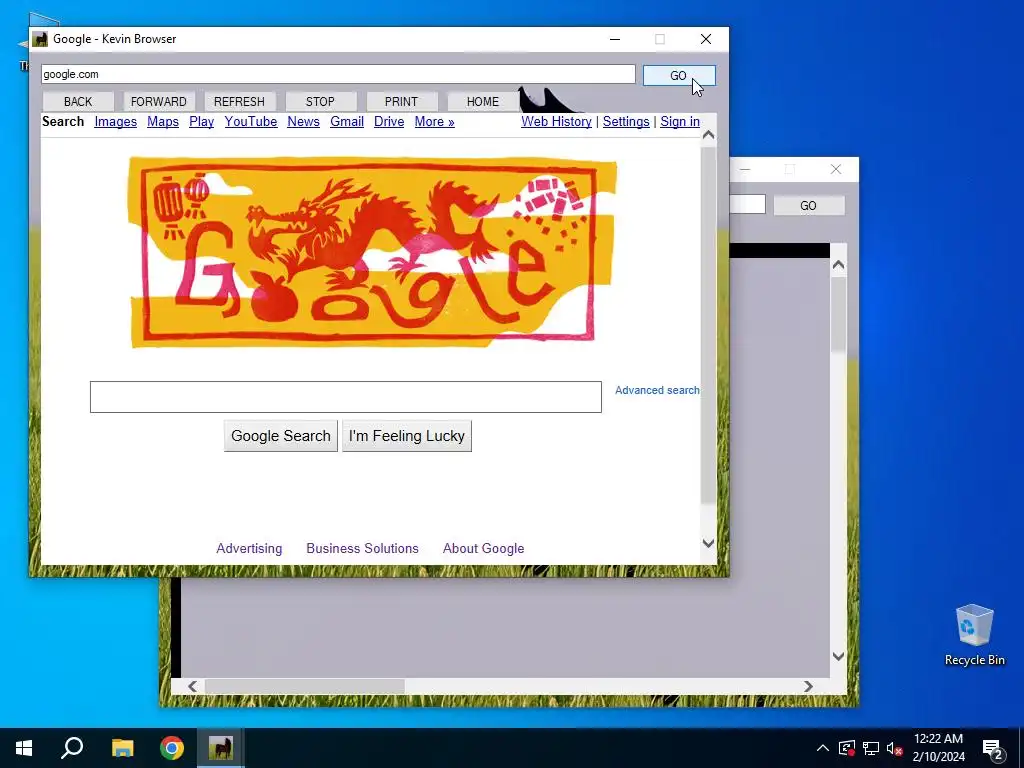Click the STOP button
Viewport: 1024px width, 768px height.
click(x=320, y=101)
